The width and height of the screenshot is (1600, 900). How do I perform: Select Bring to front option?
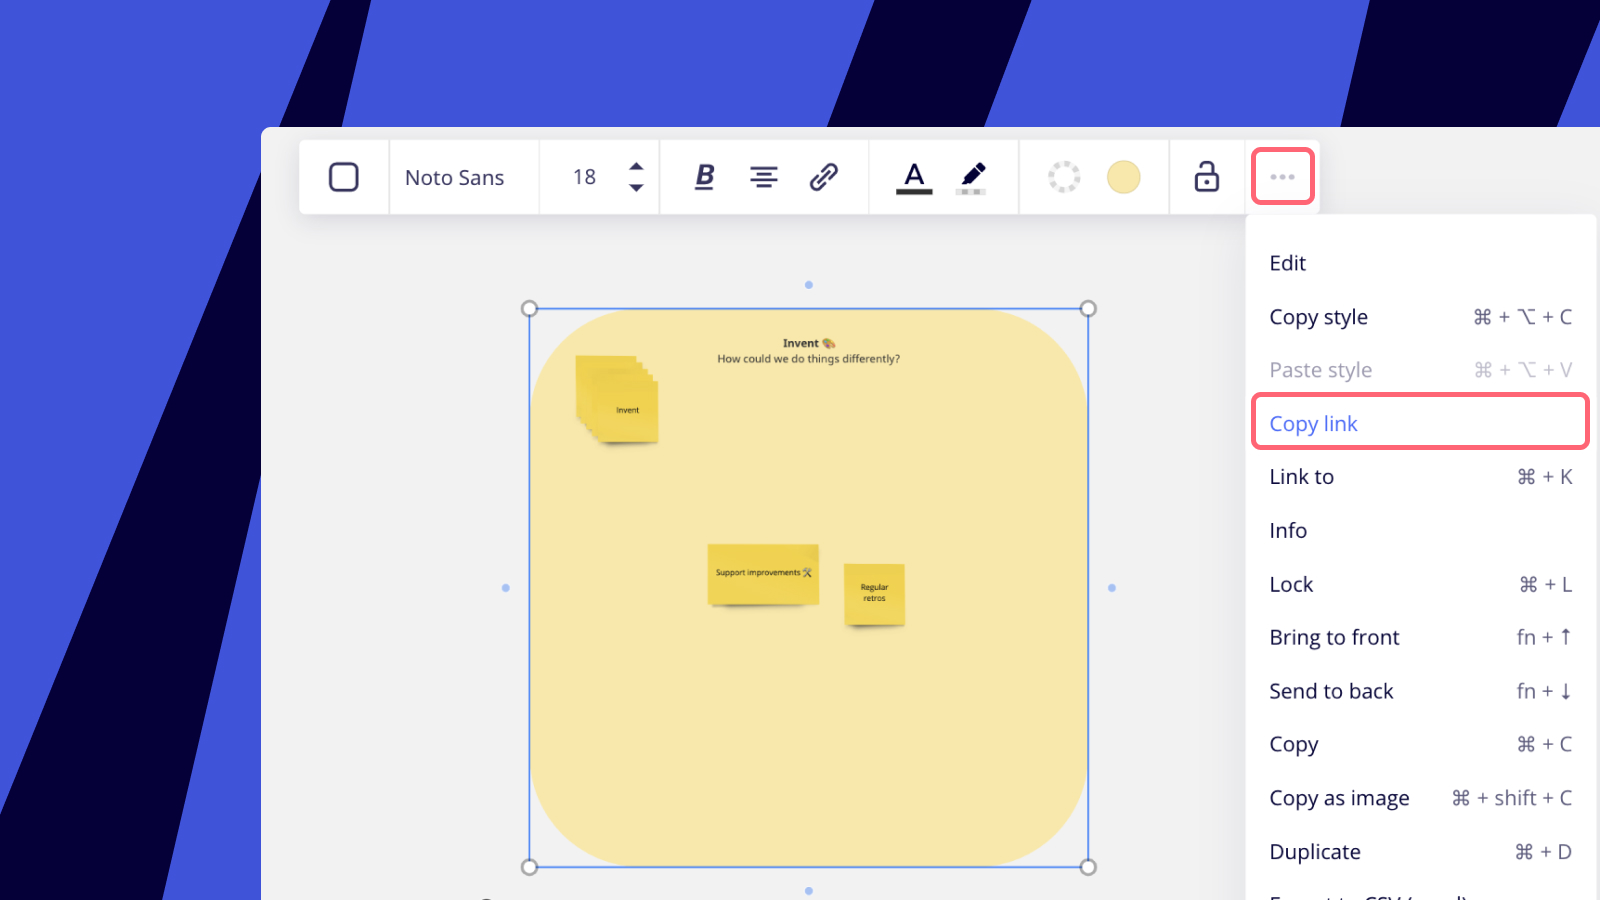point(1334,638)
